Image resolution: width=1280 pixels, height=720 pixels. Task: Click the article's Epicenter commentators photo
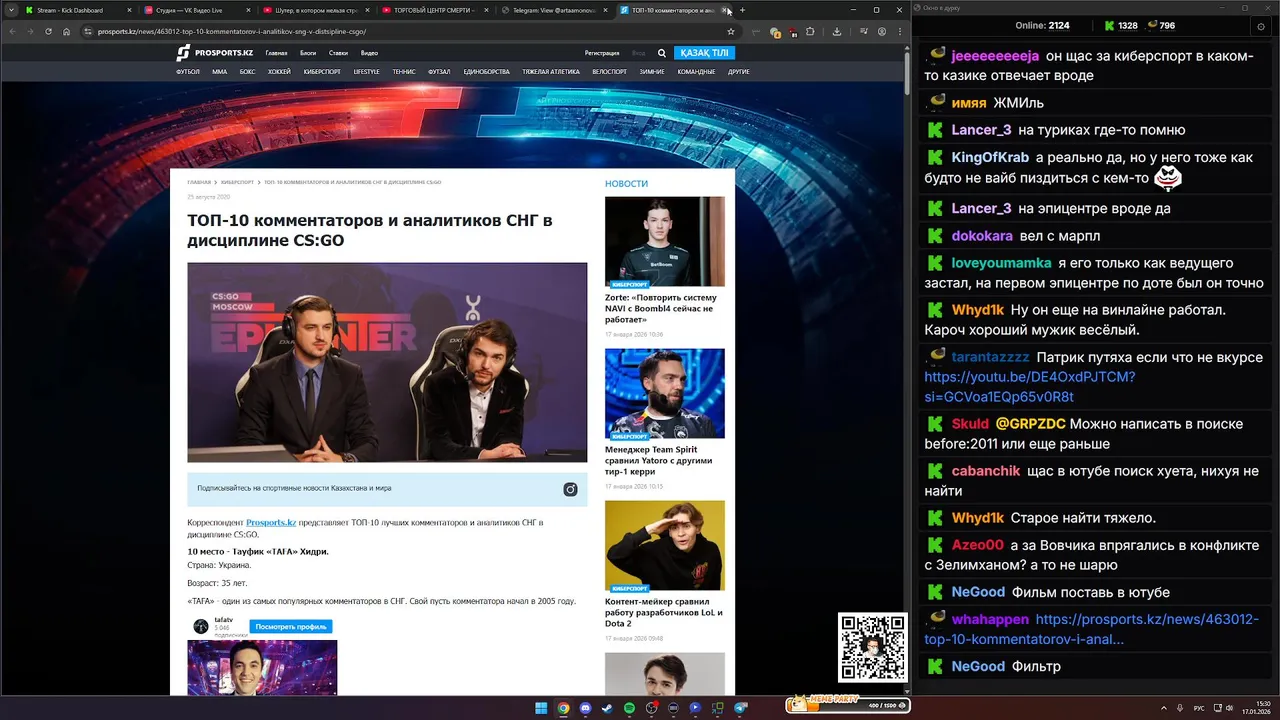pyautogui.click(x=387, y=362)
